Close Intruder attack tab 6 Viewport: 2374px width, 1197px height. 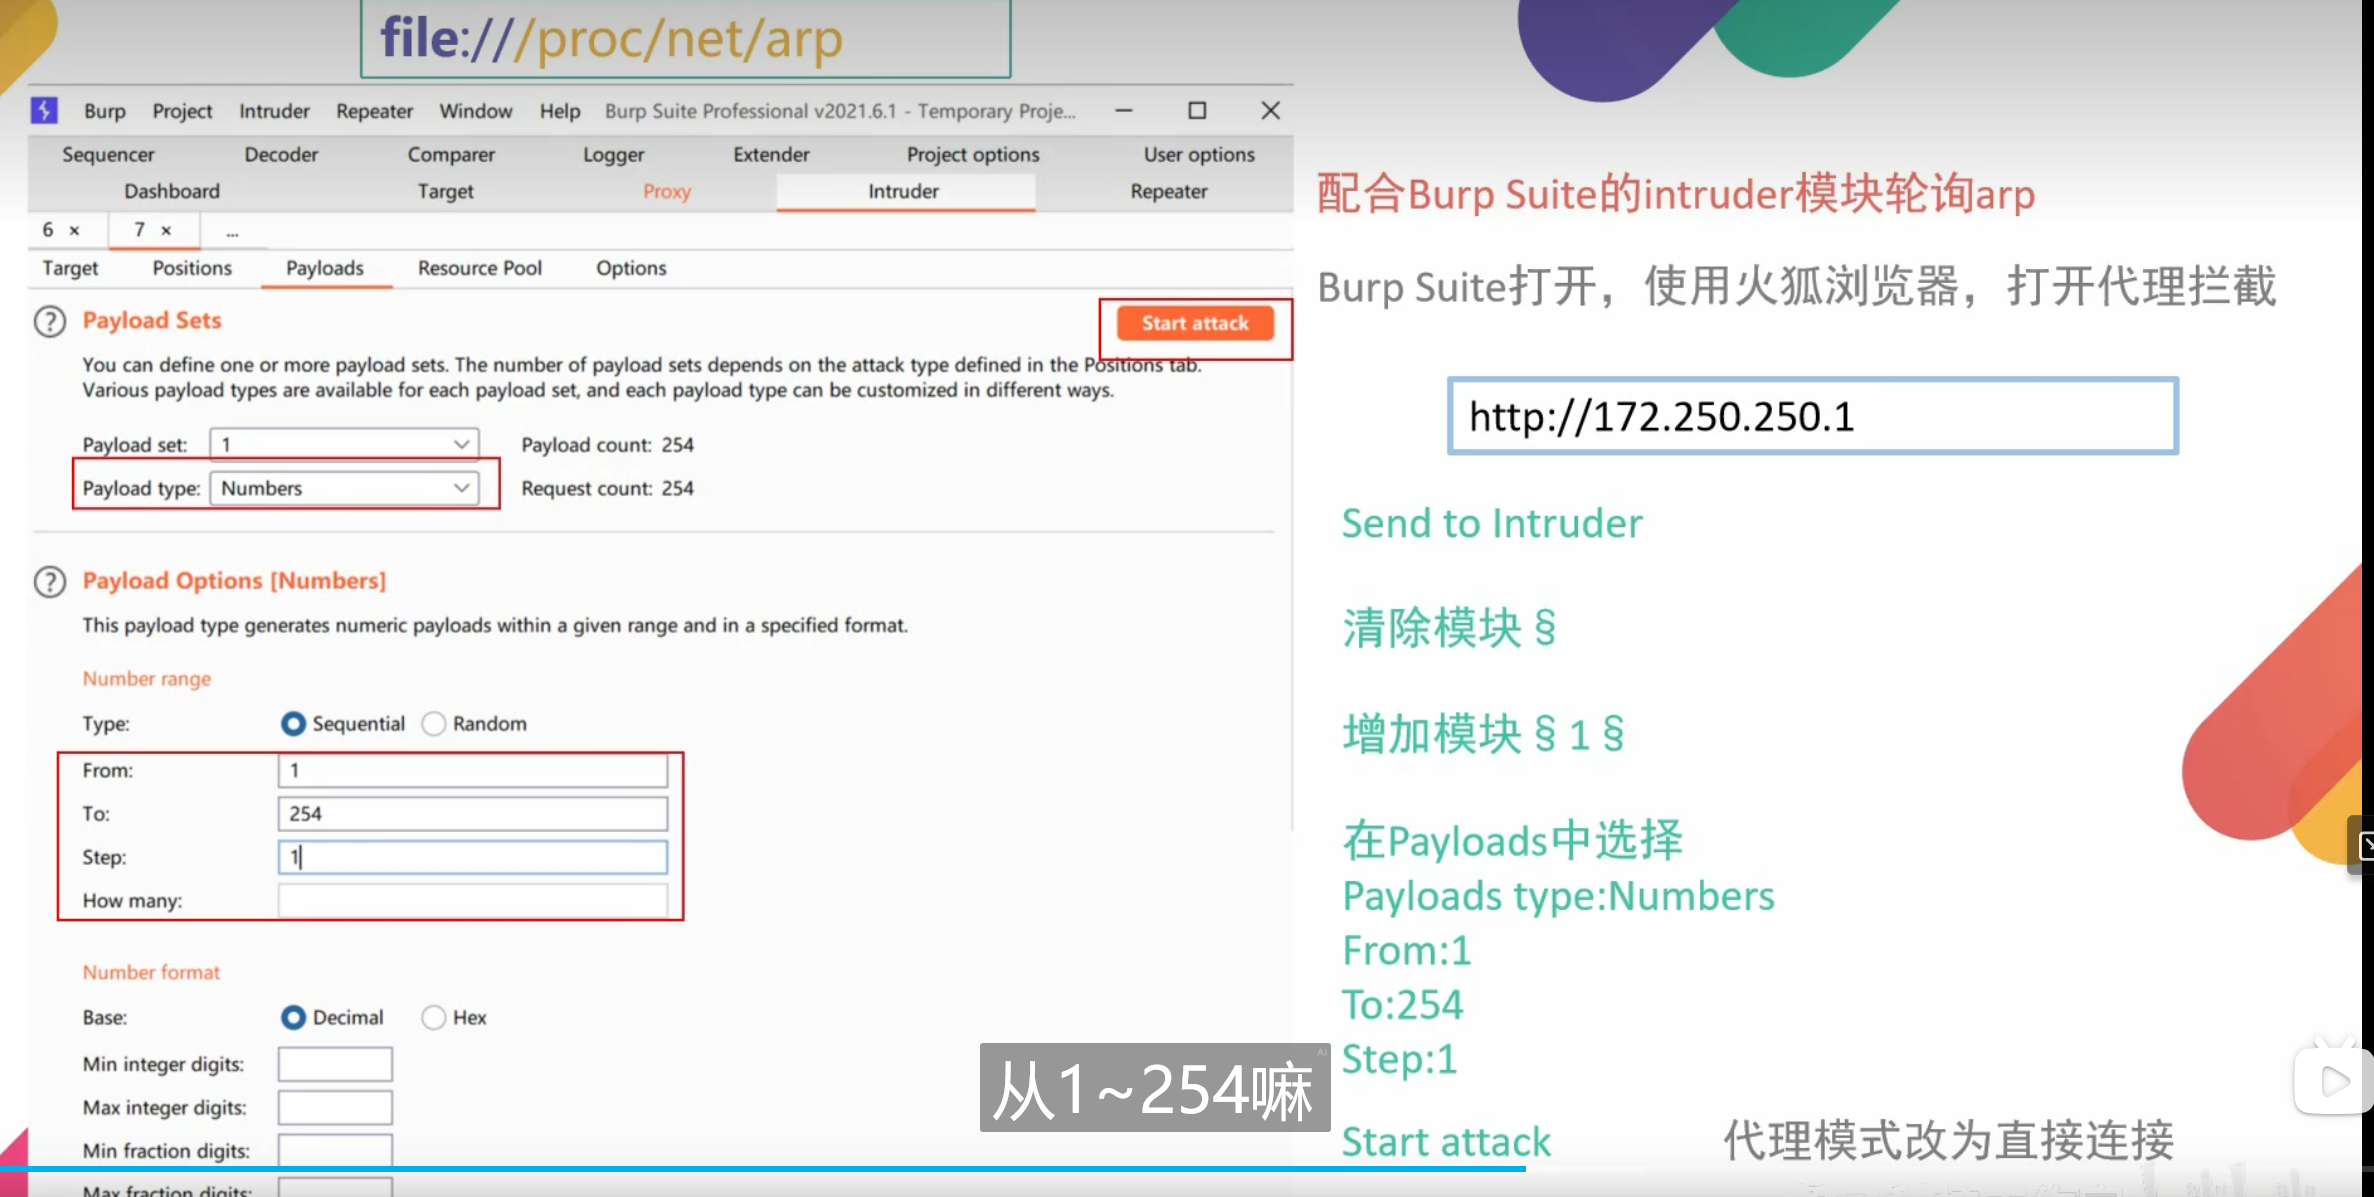[x=74, y=230]
